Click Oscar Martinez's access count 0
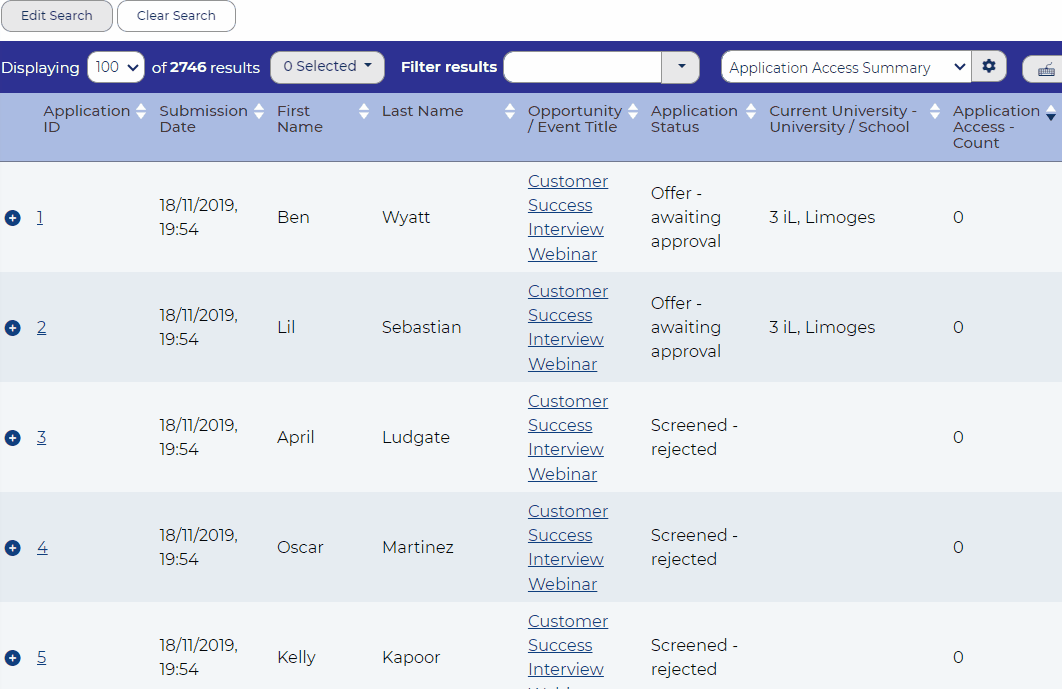The height and width of the screenshot is (689, 1062). coord(958,547)
